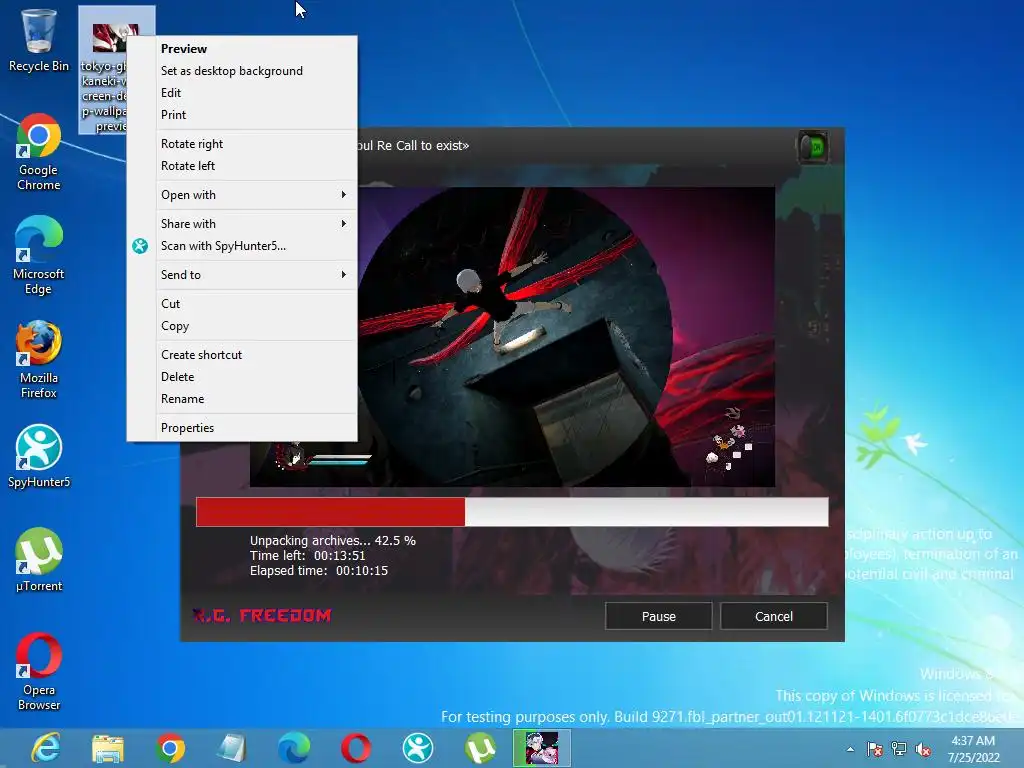1024x768 pixels.
Task: Show hidden tray icons arrow
Action: 850,749
